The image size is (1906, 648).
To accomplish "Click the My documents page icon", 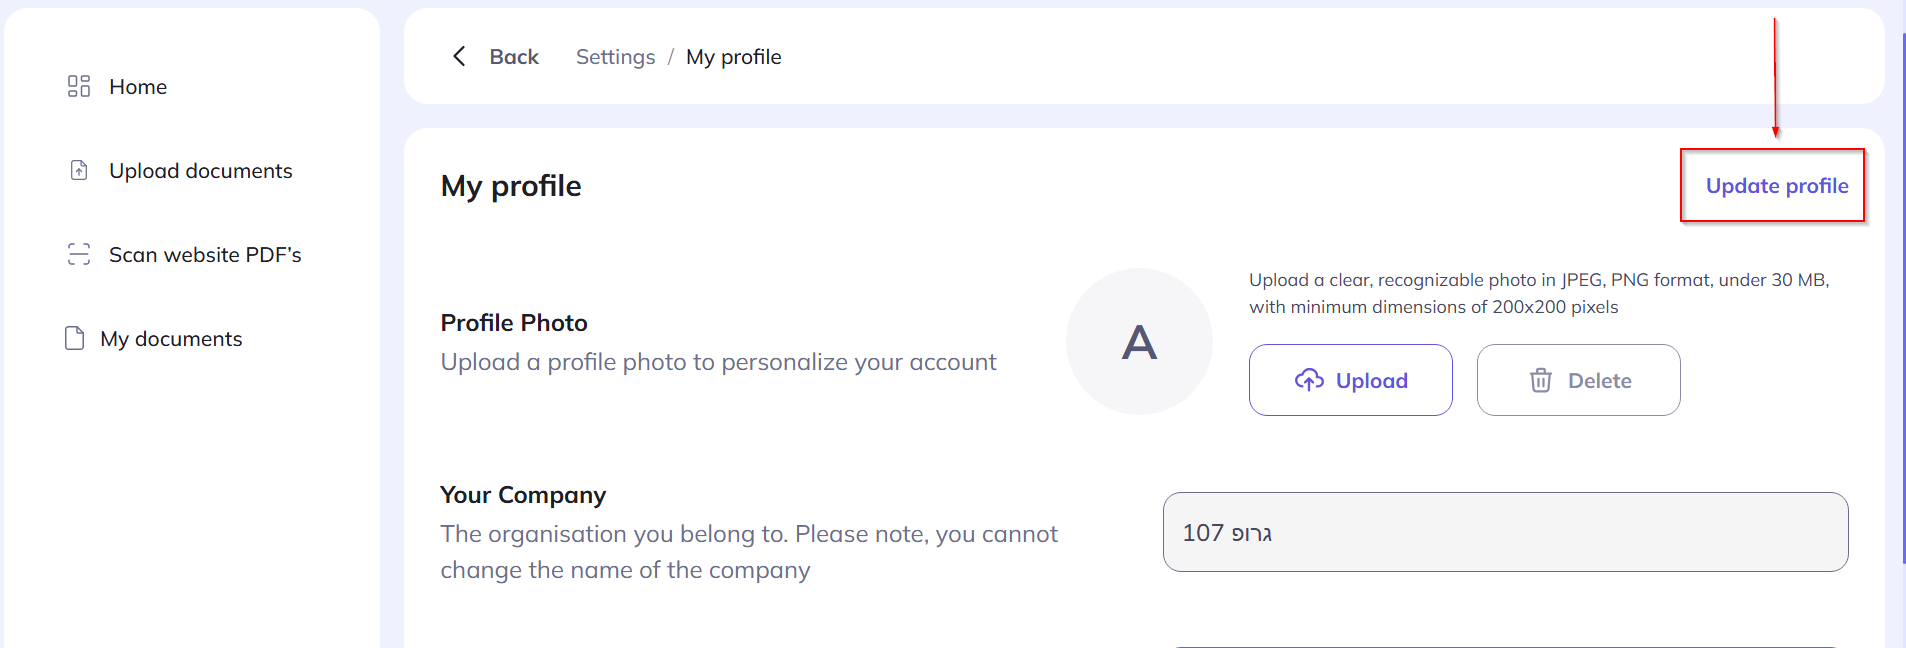I will tap(75, 338).
